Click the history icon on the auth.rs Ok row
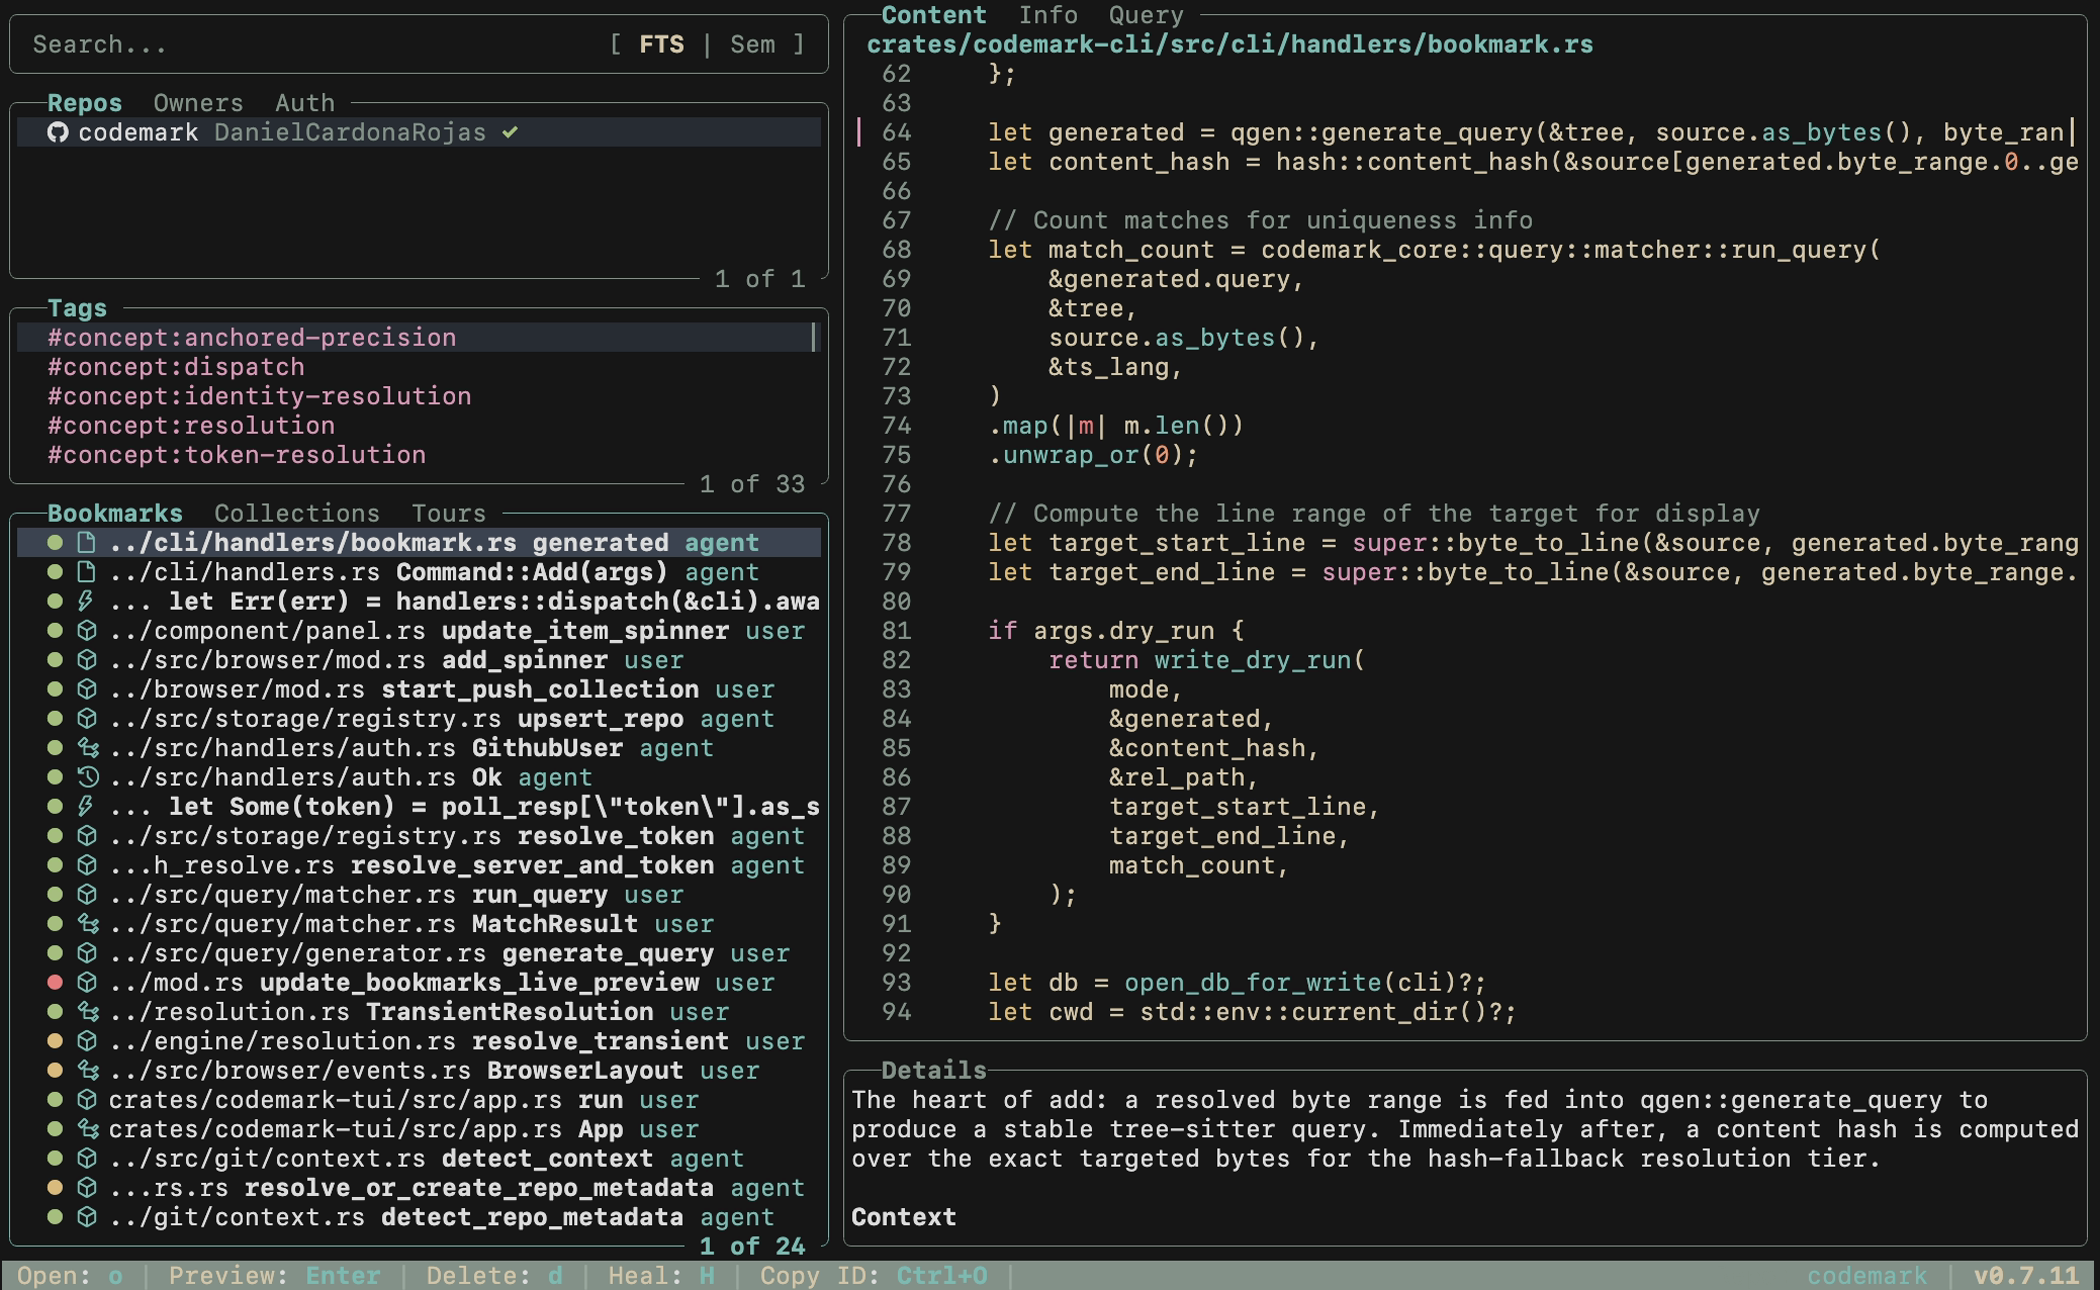This screenshot has width=2100, height=1290. pyautogui.click(x=88, y=777)
